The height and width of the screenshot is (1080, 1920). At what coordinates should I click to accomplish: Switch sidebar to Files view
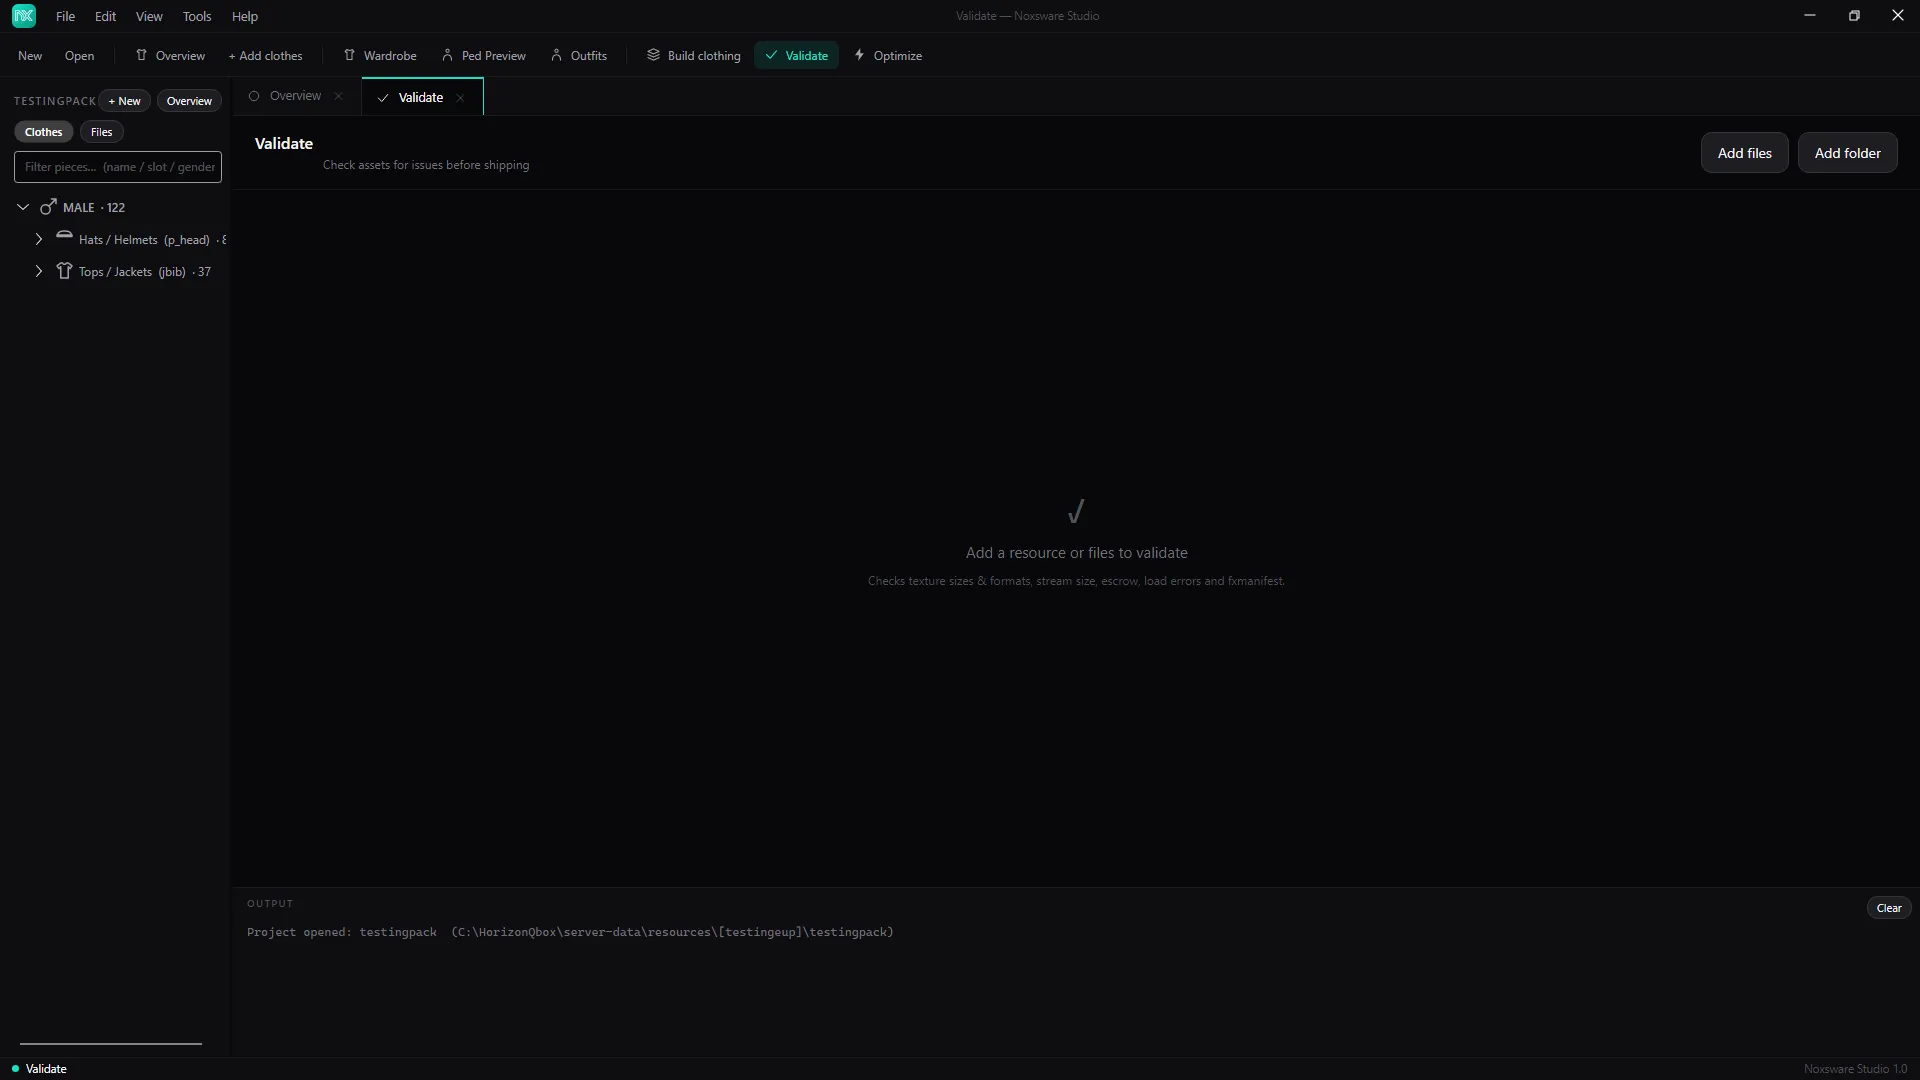[102, 132]
